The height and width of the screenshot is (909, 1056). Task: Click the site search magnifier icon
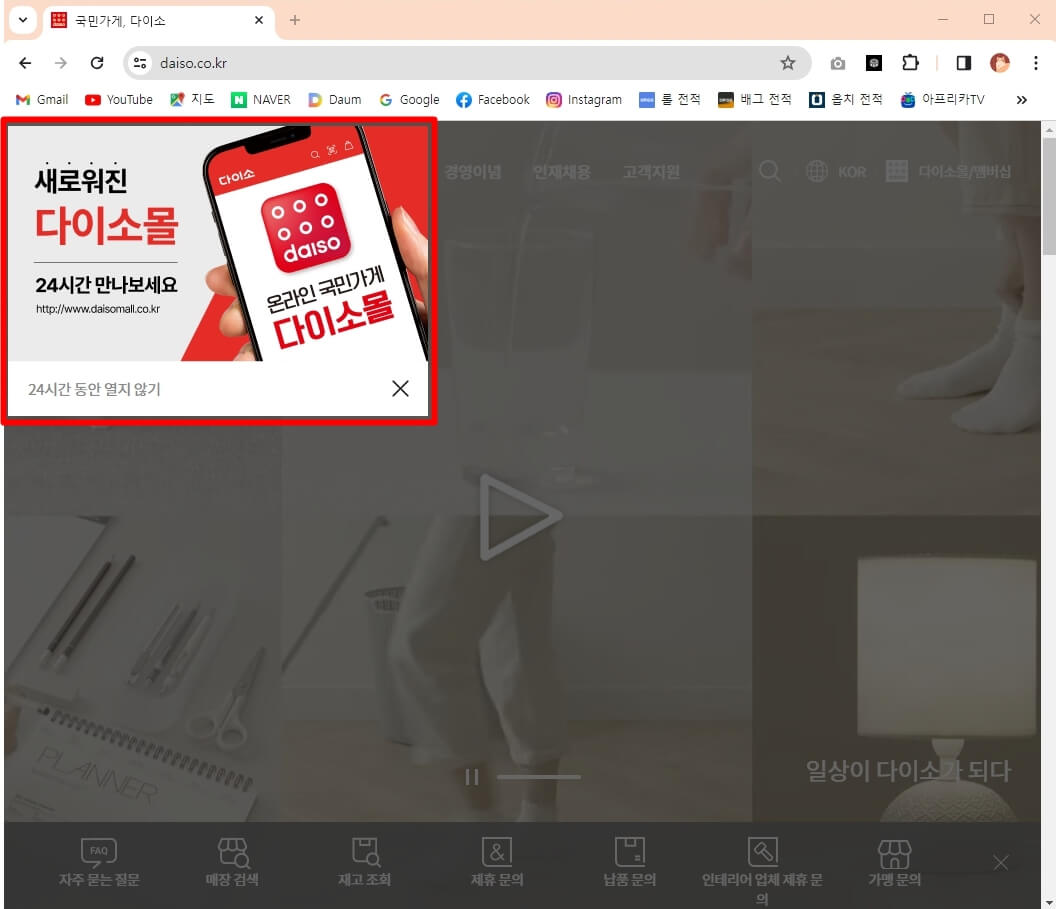pyautogui.click(x=770, y=171)
